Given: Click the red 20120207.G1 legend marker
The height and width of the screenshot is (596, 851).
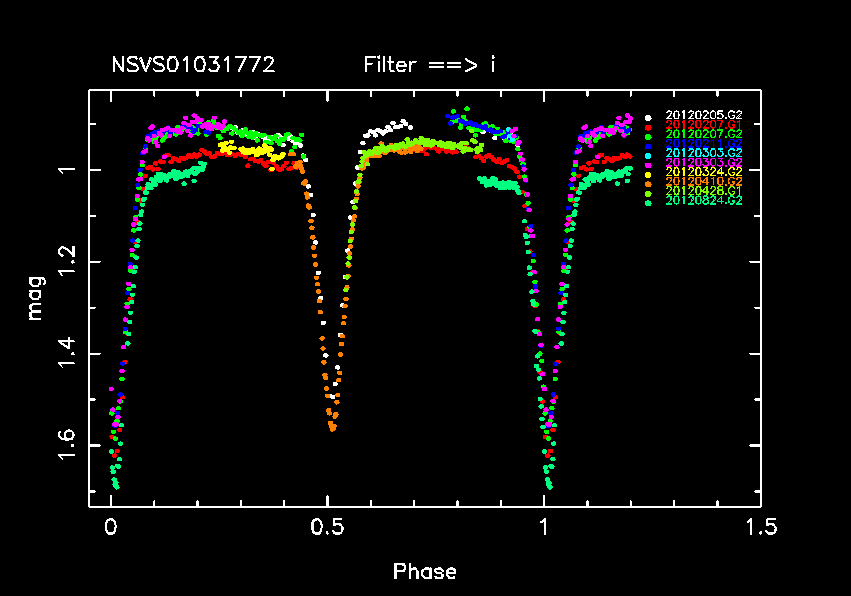Looking at the screenshot, I should pyautogui.click(x=648, y=125).
